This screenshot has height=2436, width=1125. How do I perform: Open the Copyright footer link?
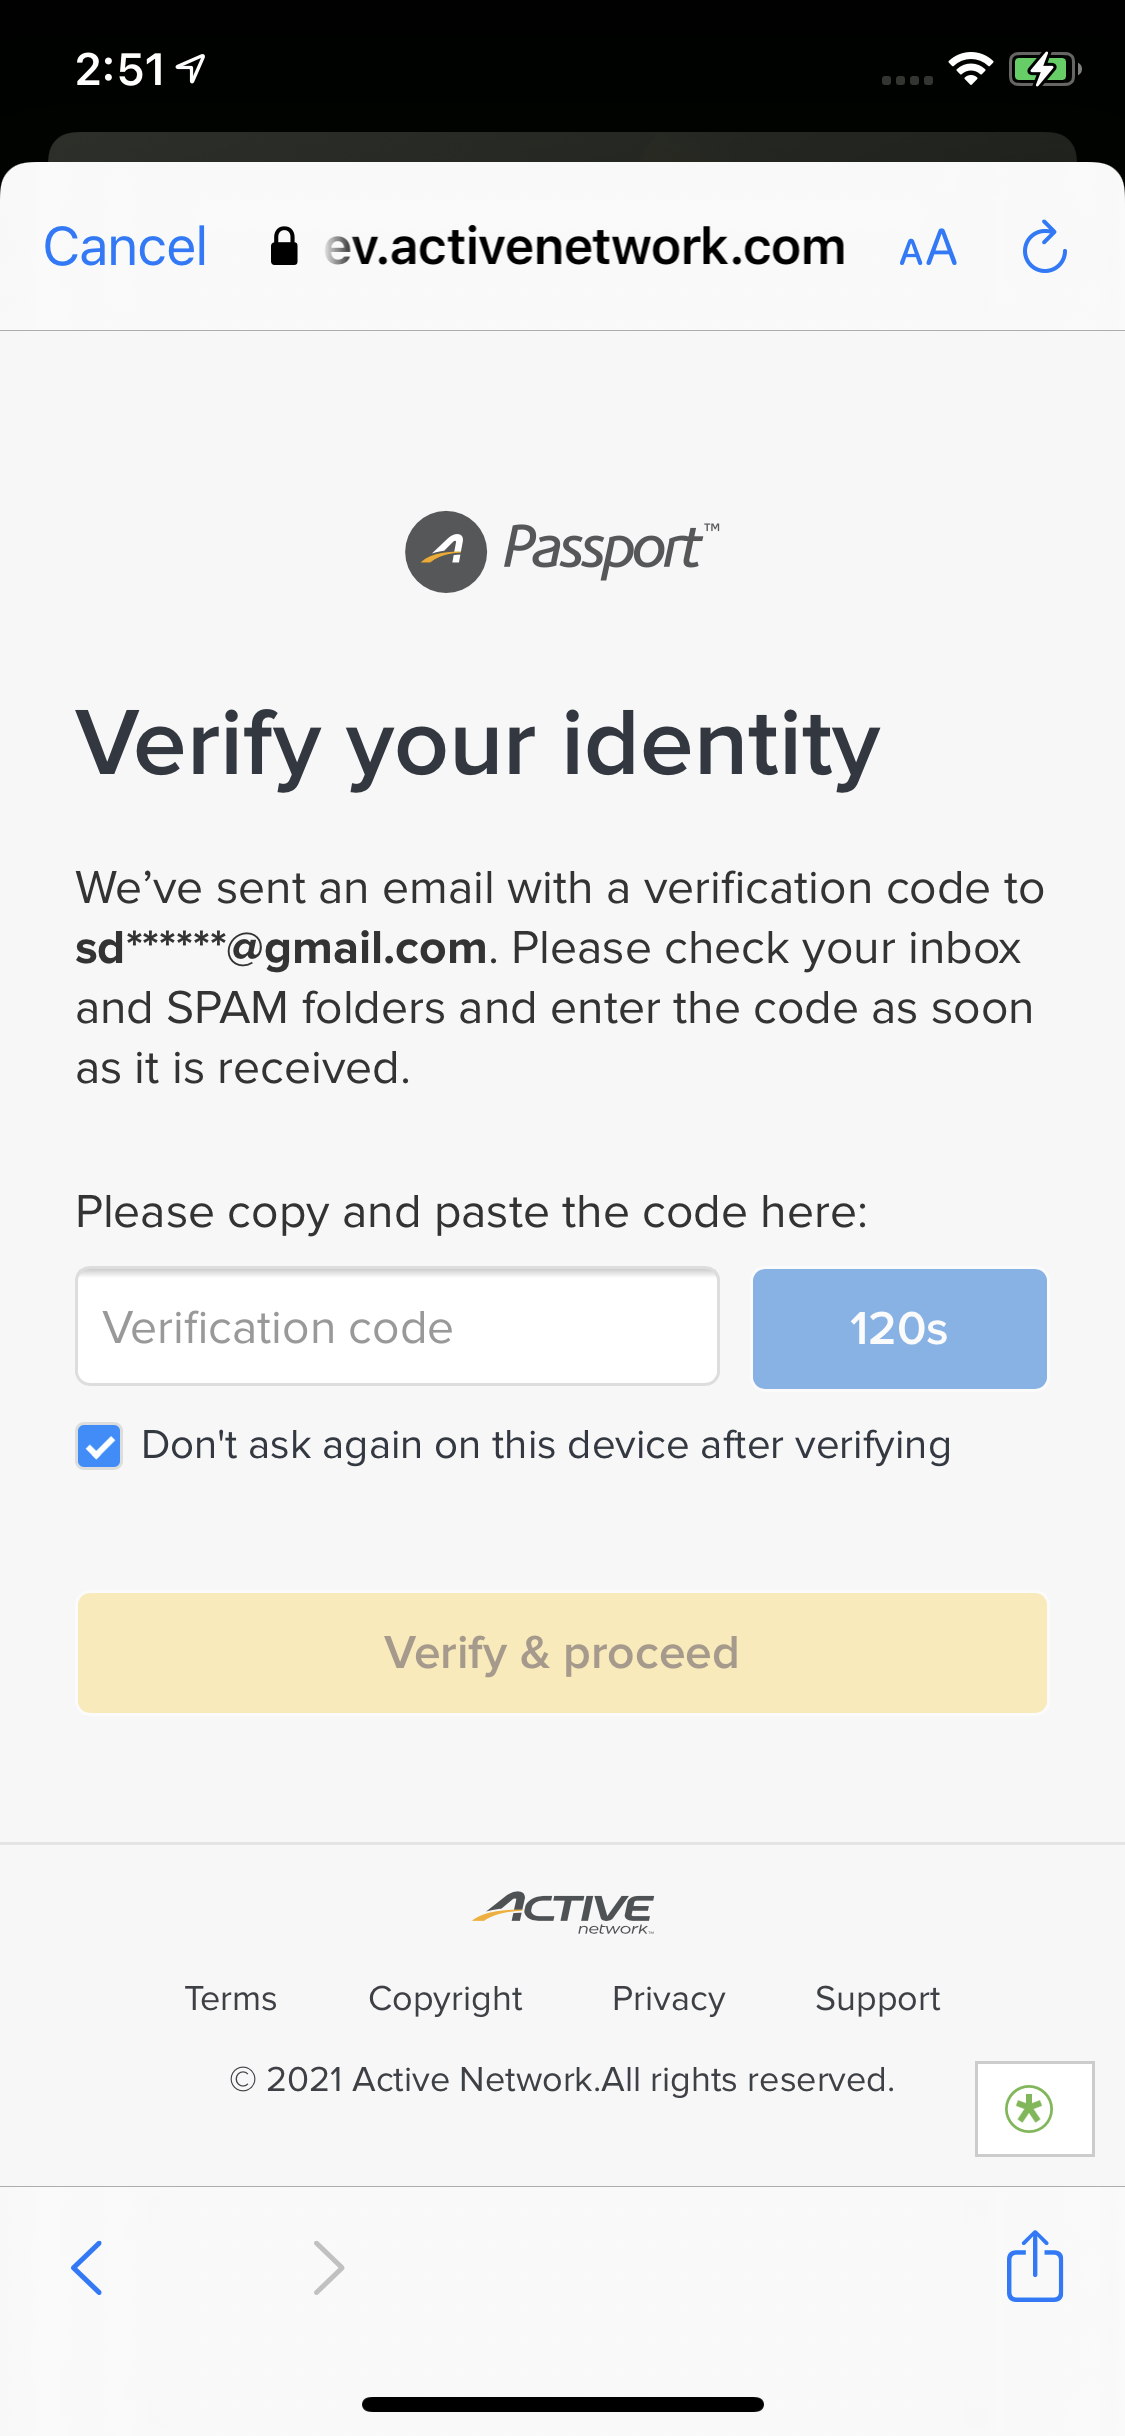(x=445, y=1998)
